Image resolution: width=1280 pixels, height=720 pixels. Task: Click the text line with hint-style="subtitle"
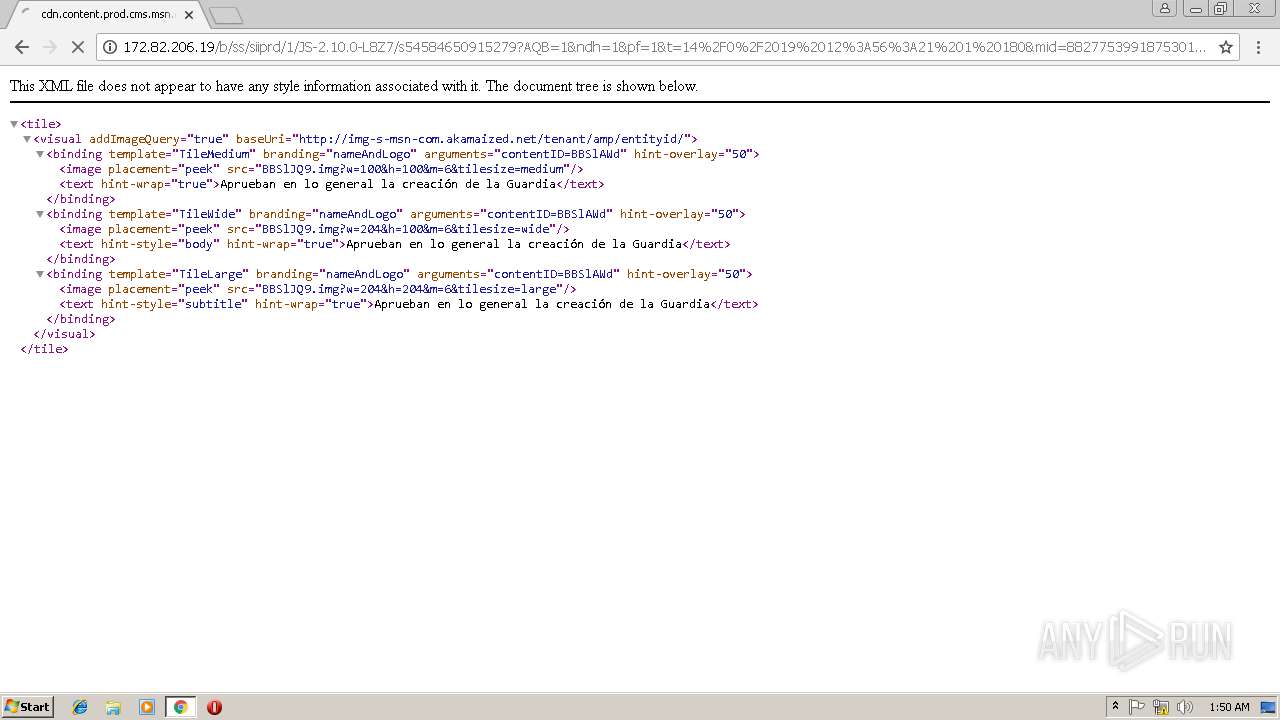[409, 304]
